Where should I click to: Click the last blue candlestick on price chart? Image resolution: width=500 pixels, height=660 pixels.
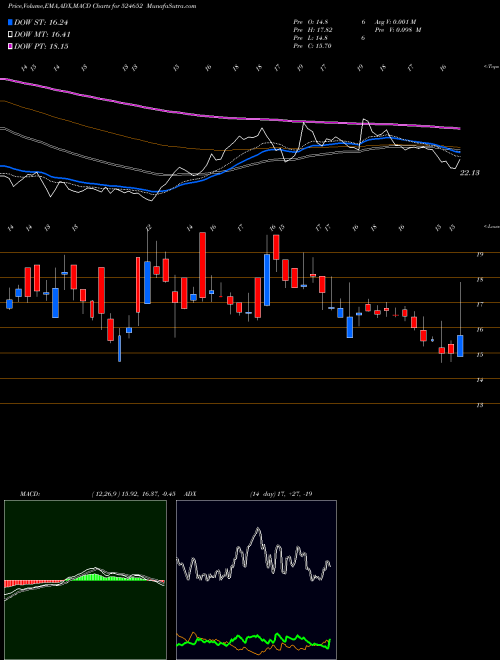click(x=460, y=346)
